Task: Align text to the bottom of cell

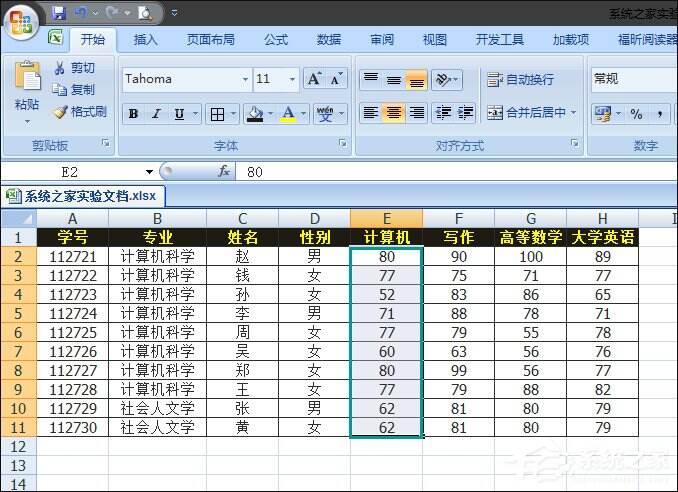Action: click(x=416, y=80)
